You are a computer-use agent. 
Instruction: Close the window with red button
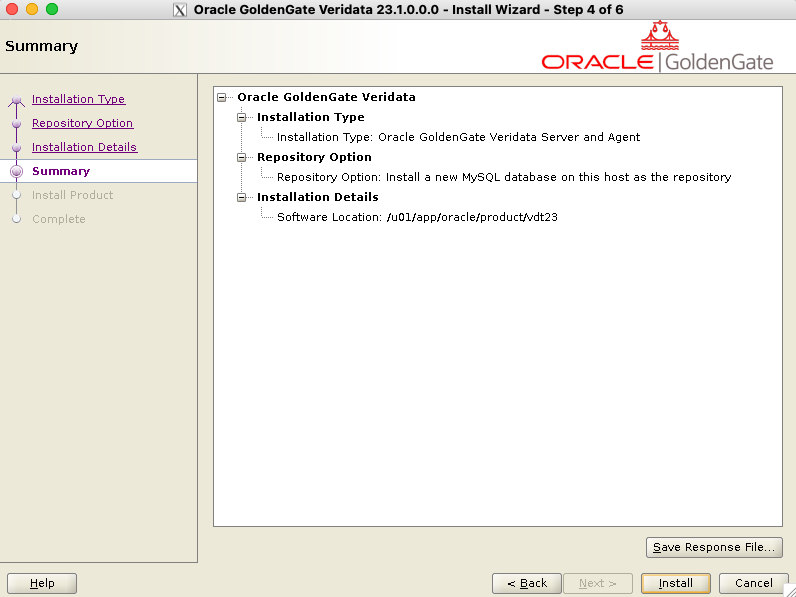11,9
